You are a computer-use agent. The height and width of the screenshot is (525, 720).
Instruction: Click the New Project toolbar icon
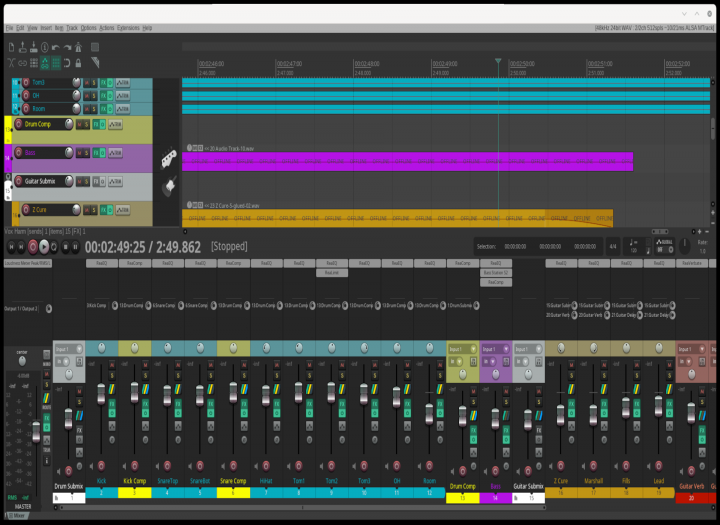(x=9, y=46)
